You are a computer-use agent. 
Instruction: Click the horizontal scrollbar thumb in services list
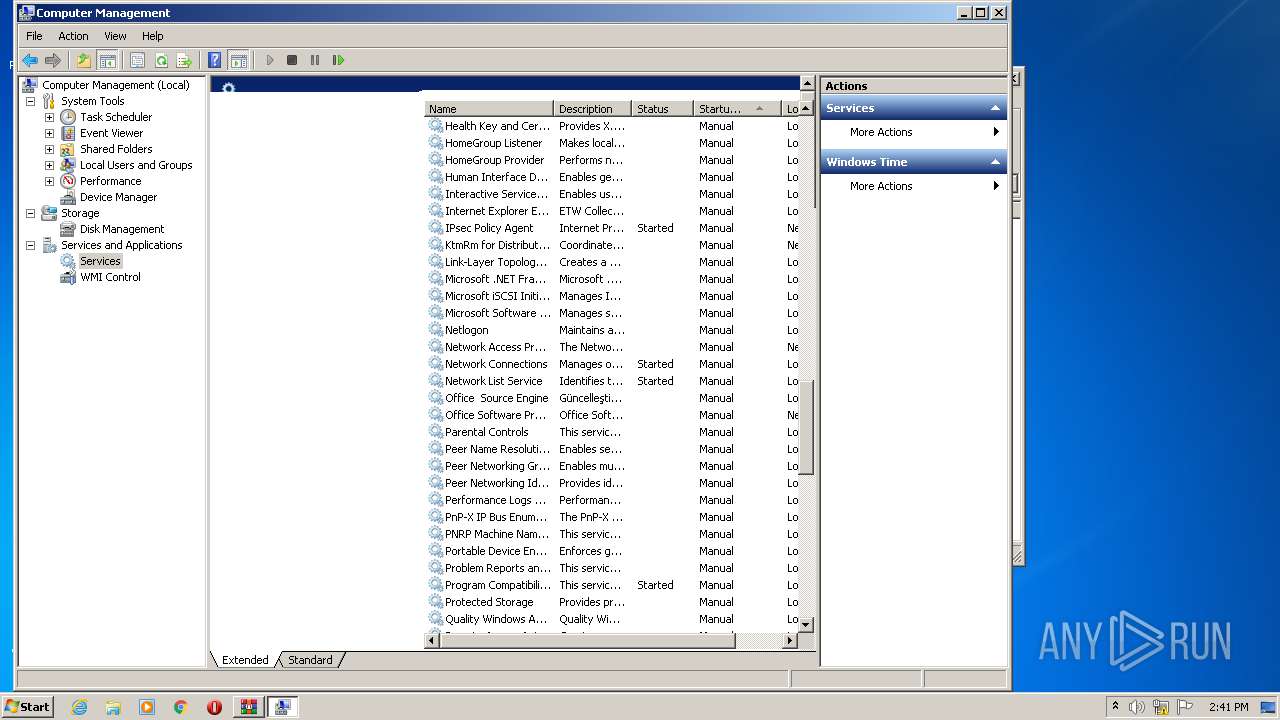click(x=588, y=640)
